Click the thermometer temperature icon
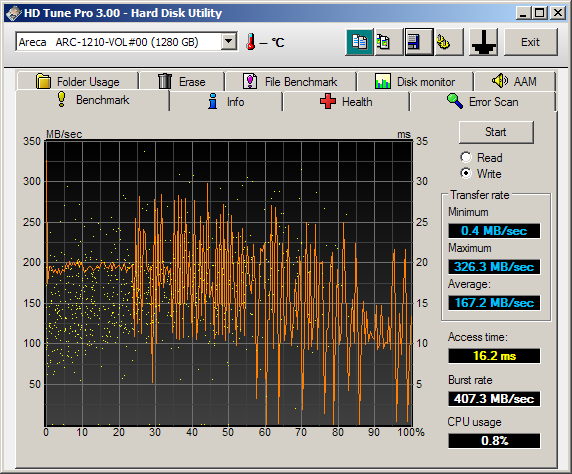This screenshot has height=474, width=572. click(x=251, y=42)
